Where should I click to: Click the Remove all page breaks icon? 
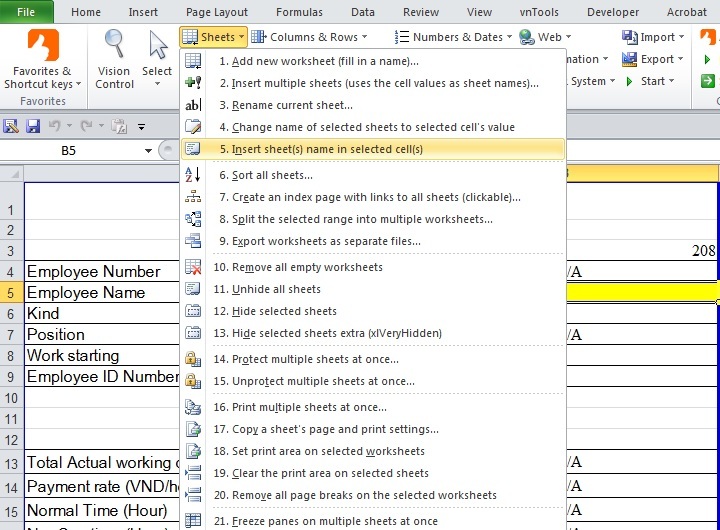point(193,495)
